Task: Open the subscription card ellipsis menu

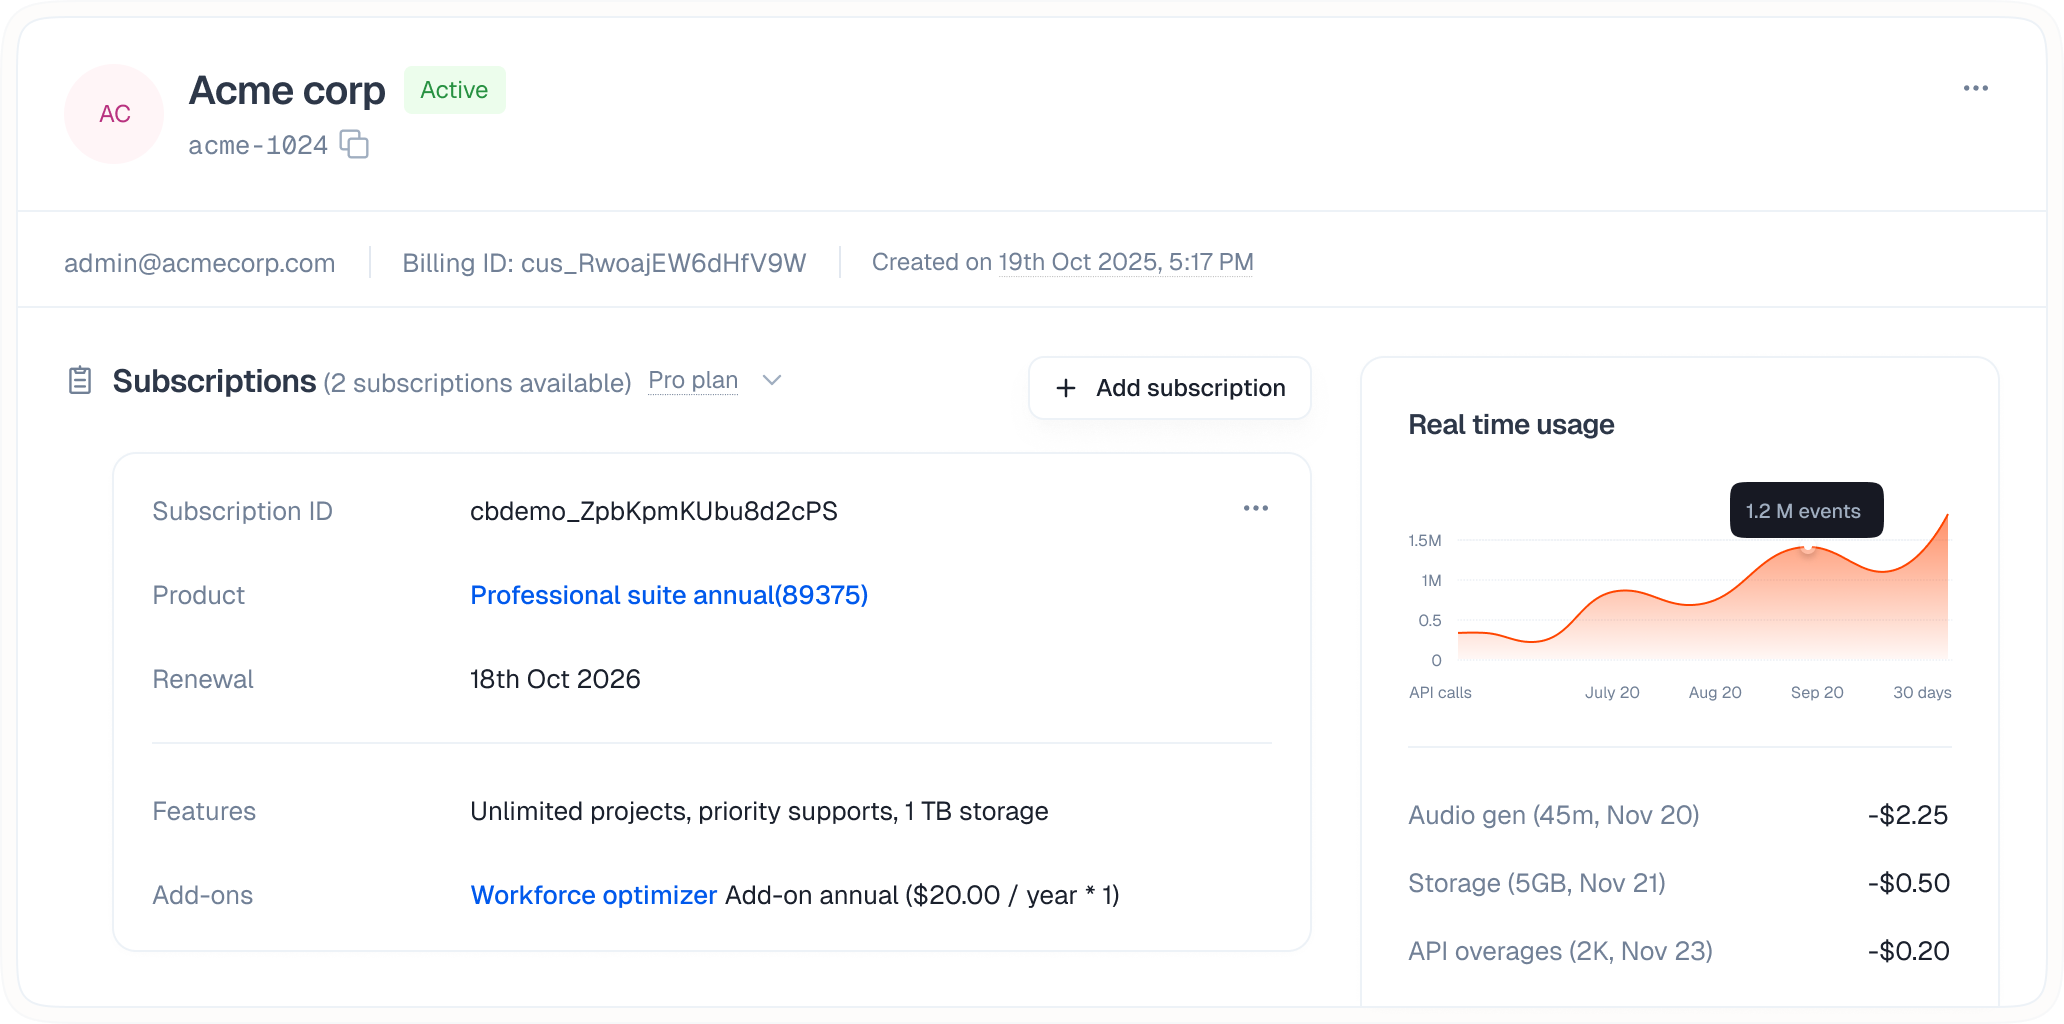Action: tap(1256, 508)
